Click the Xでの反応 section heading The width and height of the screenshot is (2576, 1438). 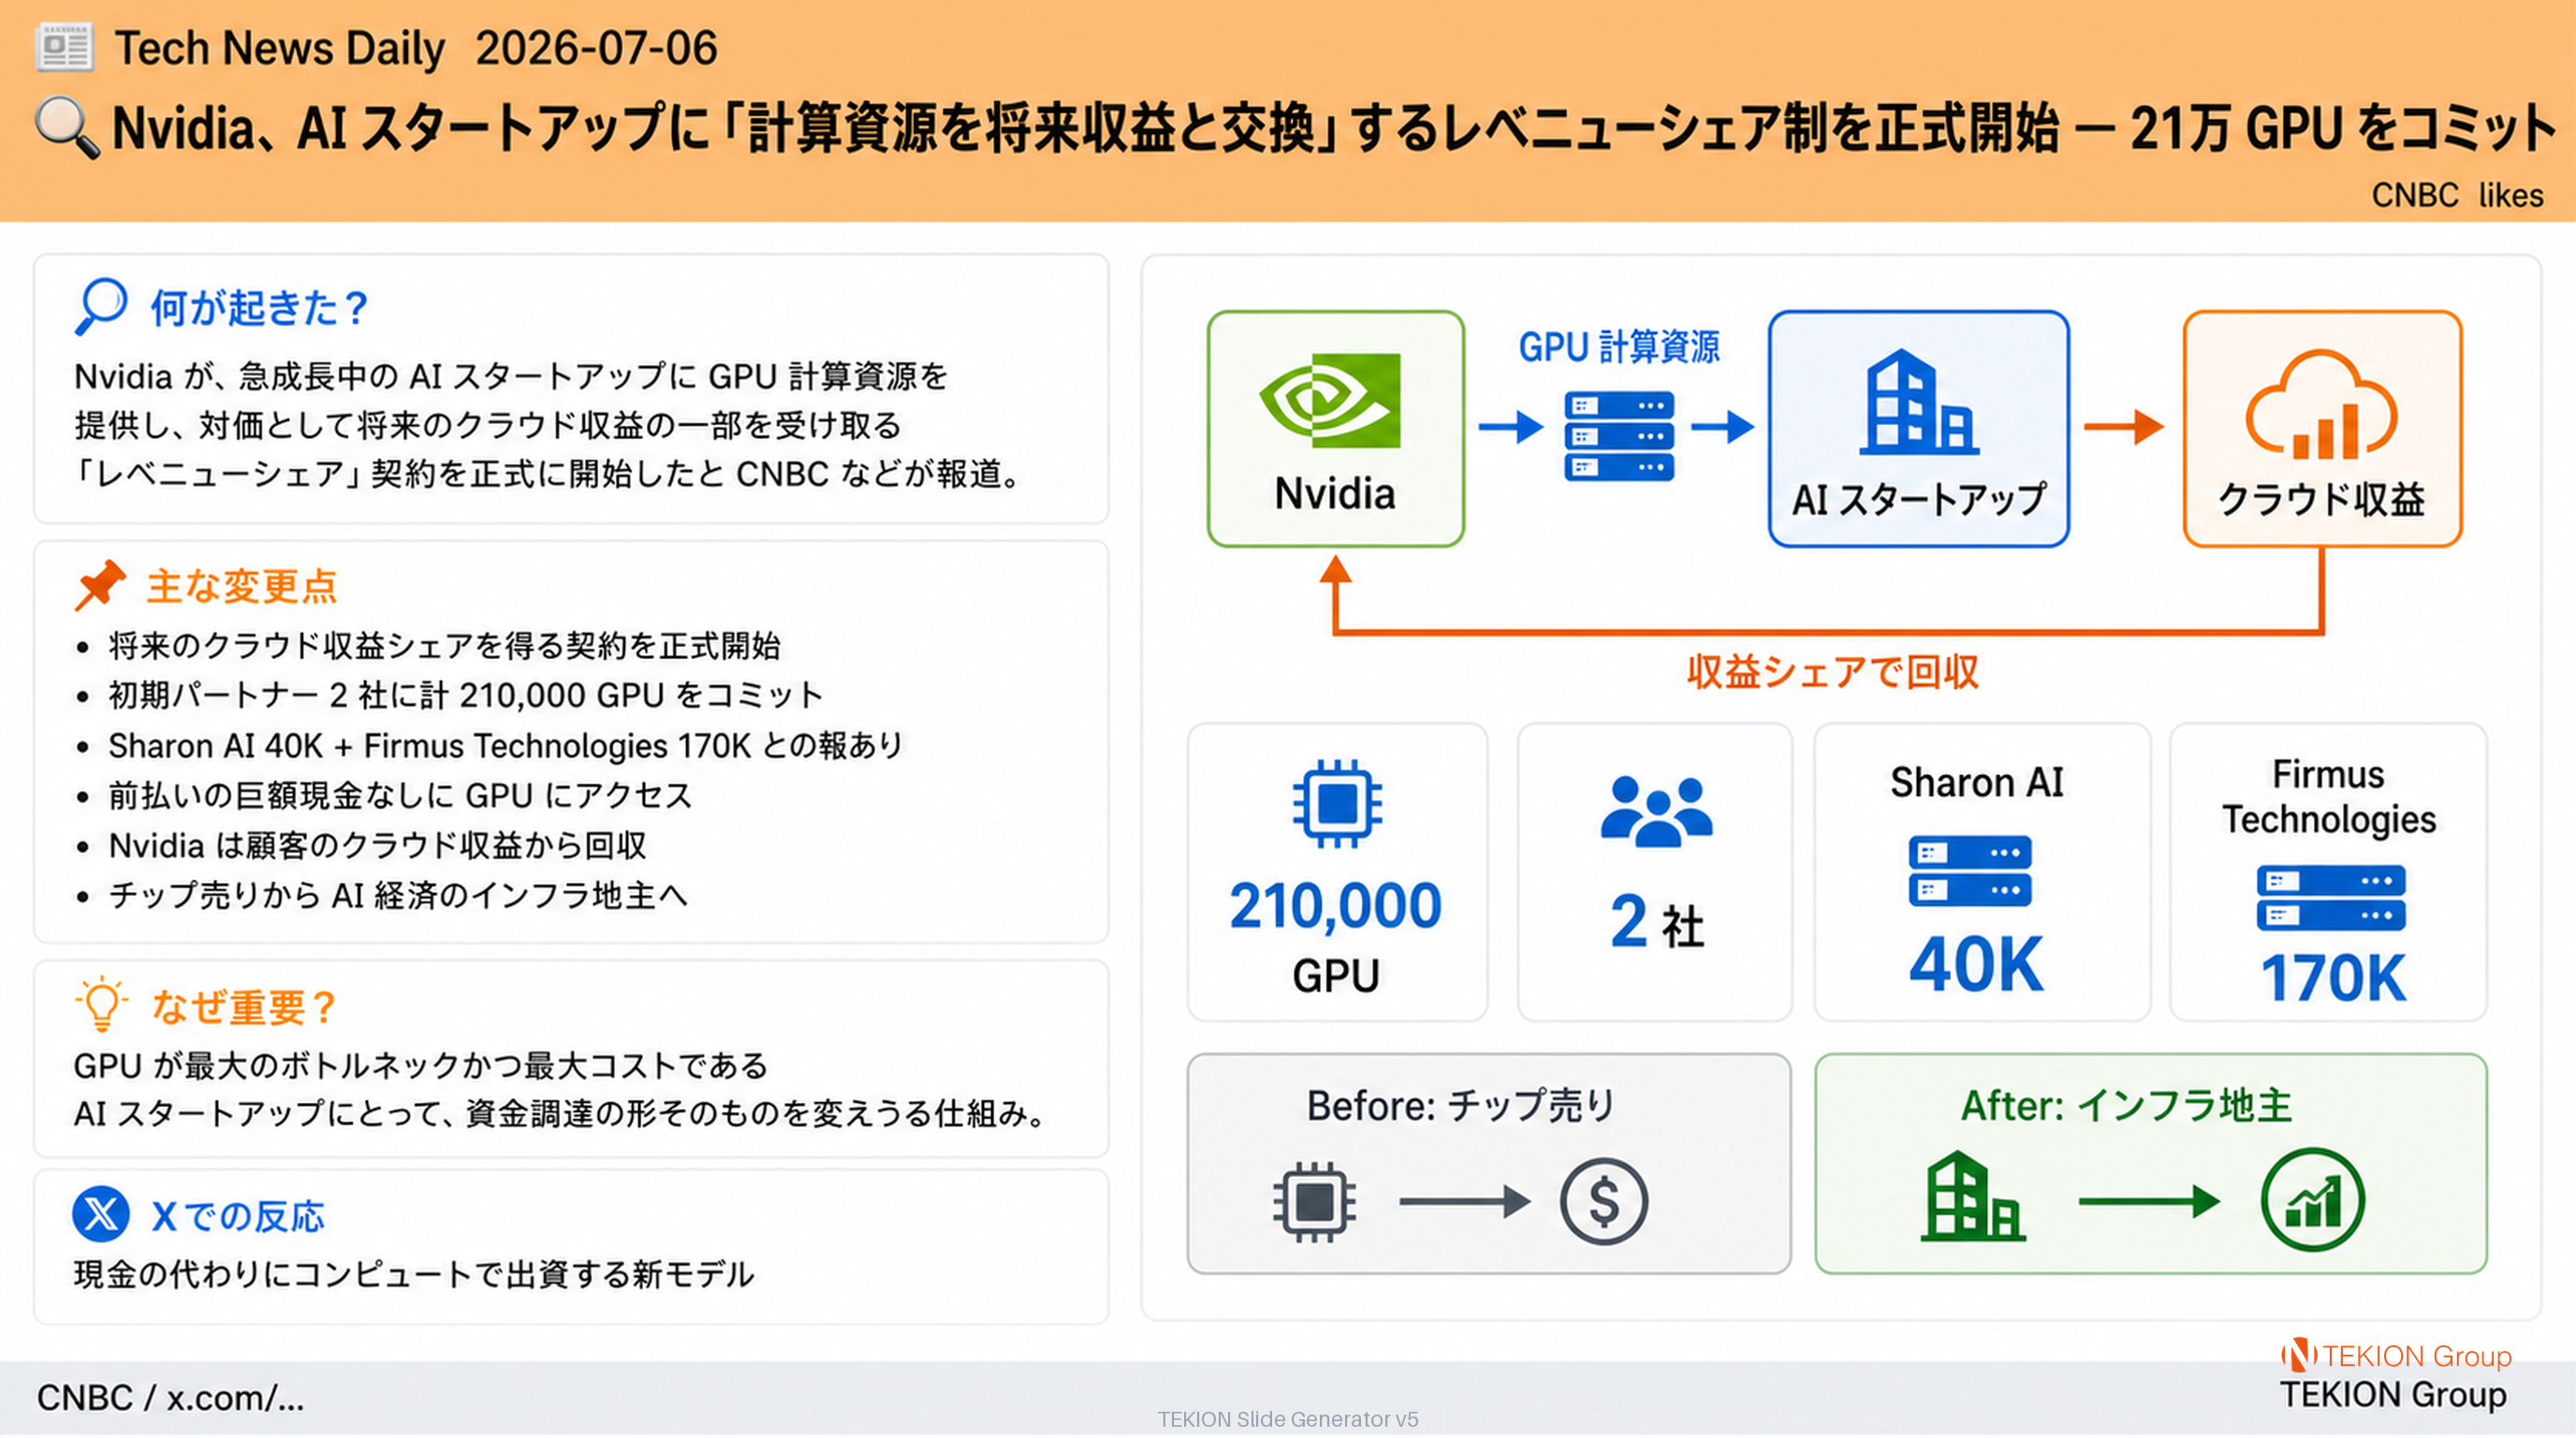point(238,1216)
